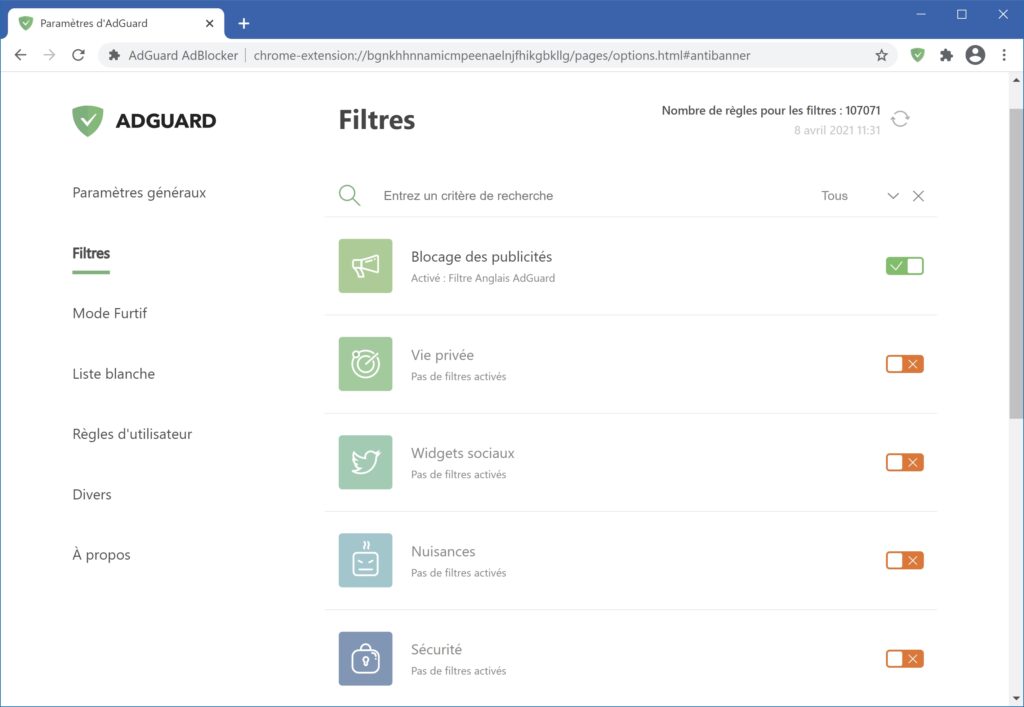The image size is (1024, 707).
Task: Click 'Activé : Filtre Anglais AdGuard' text
Action: [483, 278]
